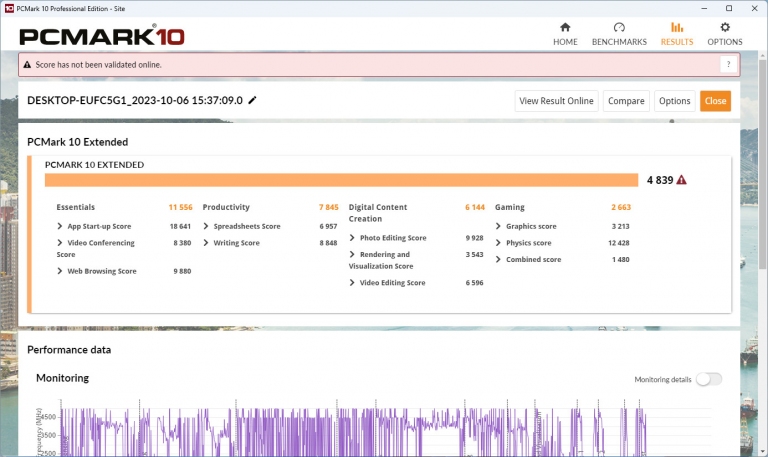Viewport: 768px width, 457px height.
Task: Click the result name DESKTOP-EUFC5G1_2023-10-06
Action: tap(135, 100)
